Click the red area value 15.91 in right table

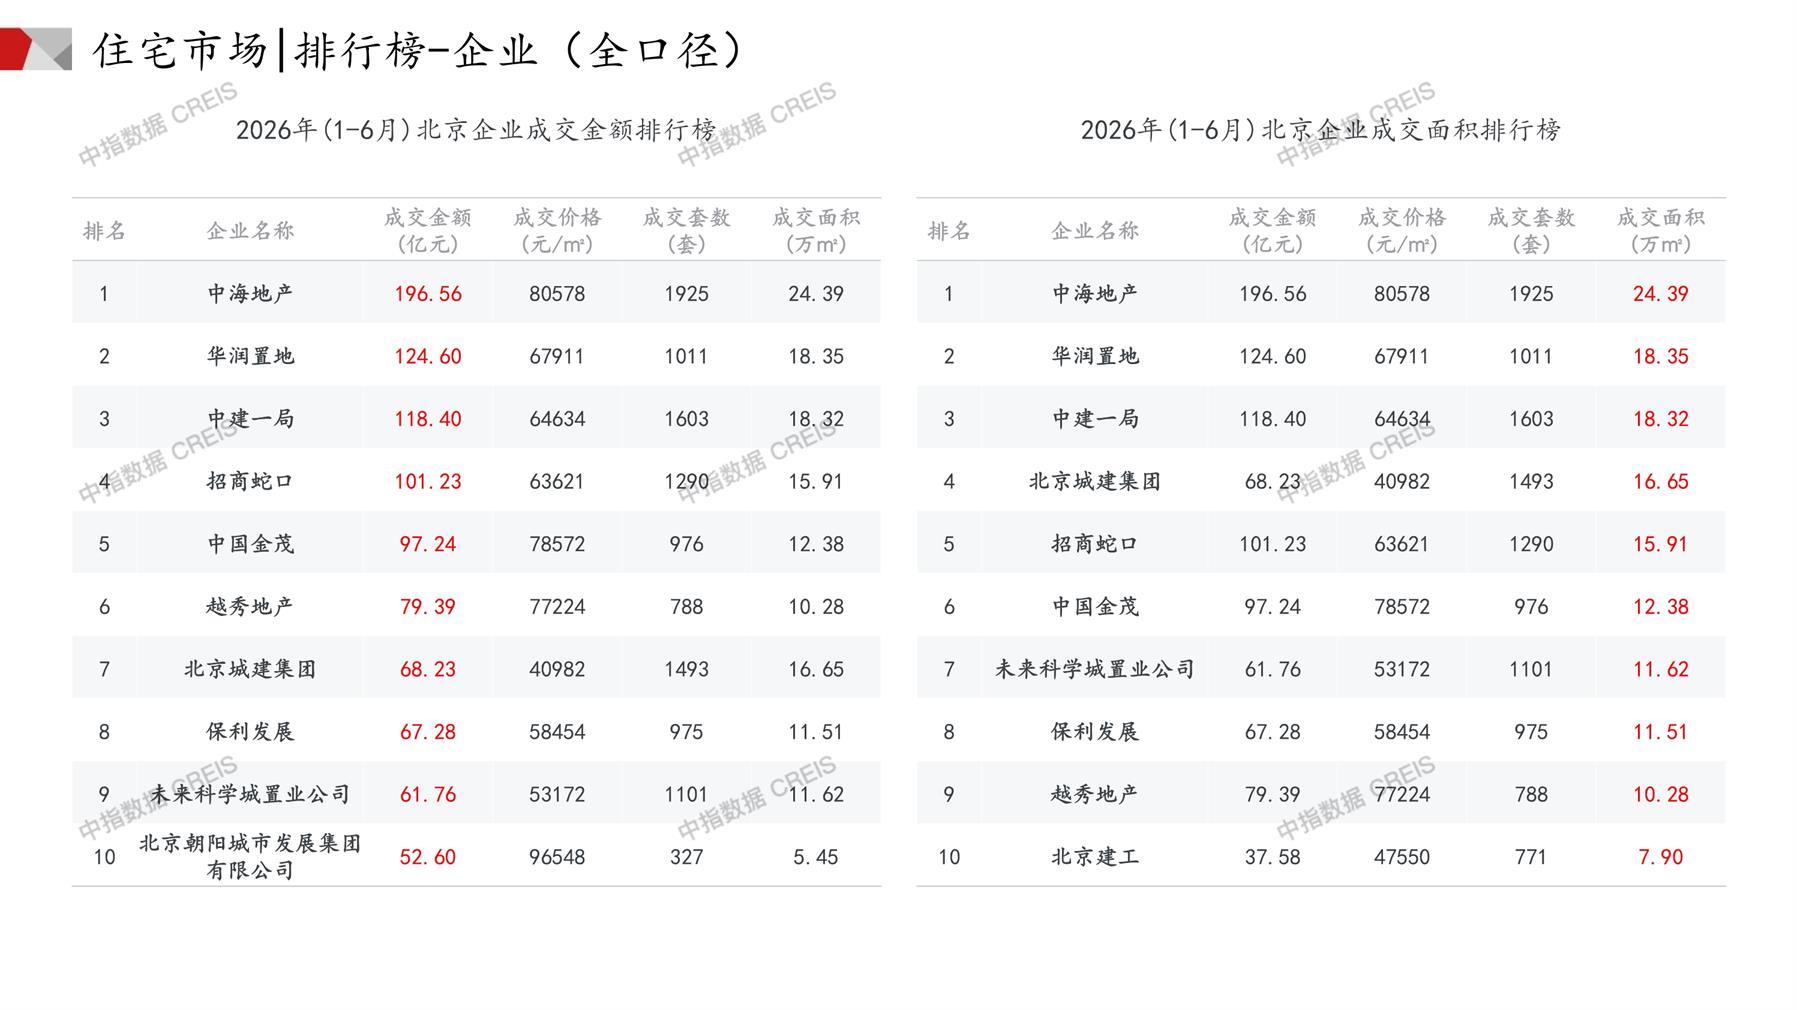[x=1660, y=544]
